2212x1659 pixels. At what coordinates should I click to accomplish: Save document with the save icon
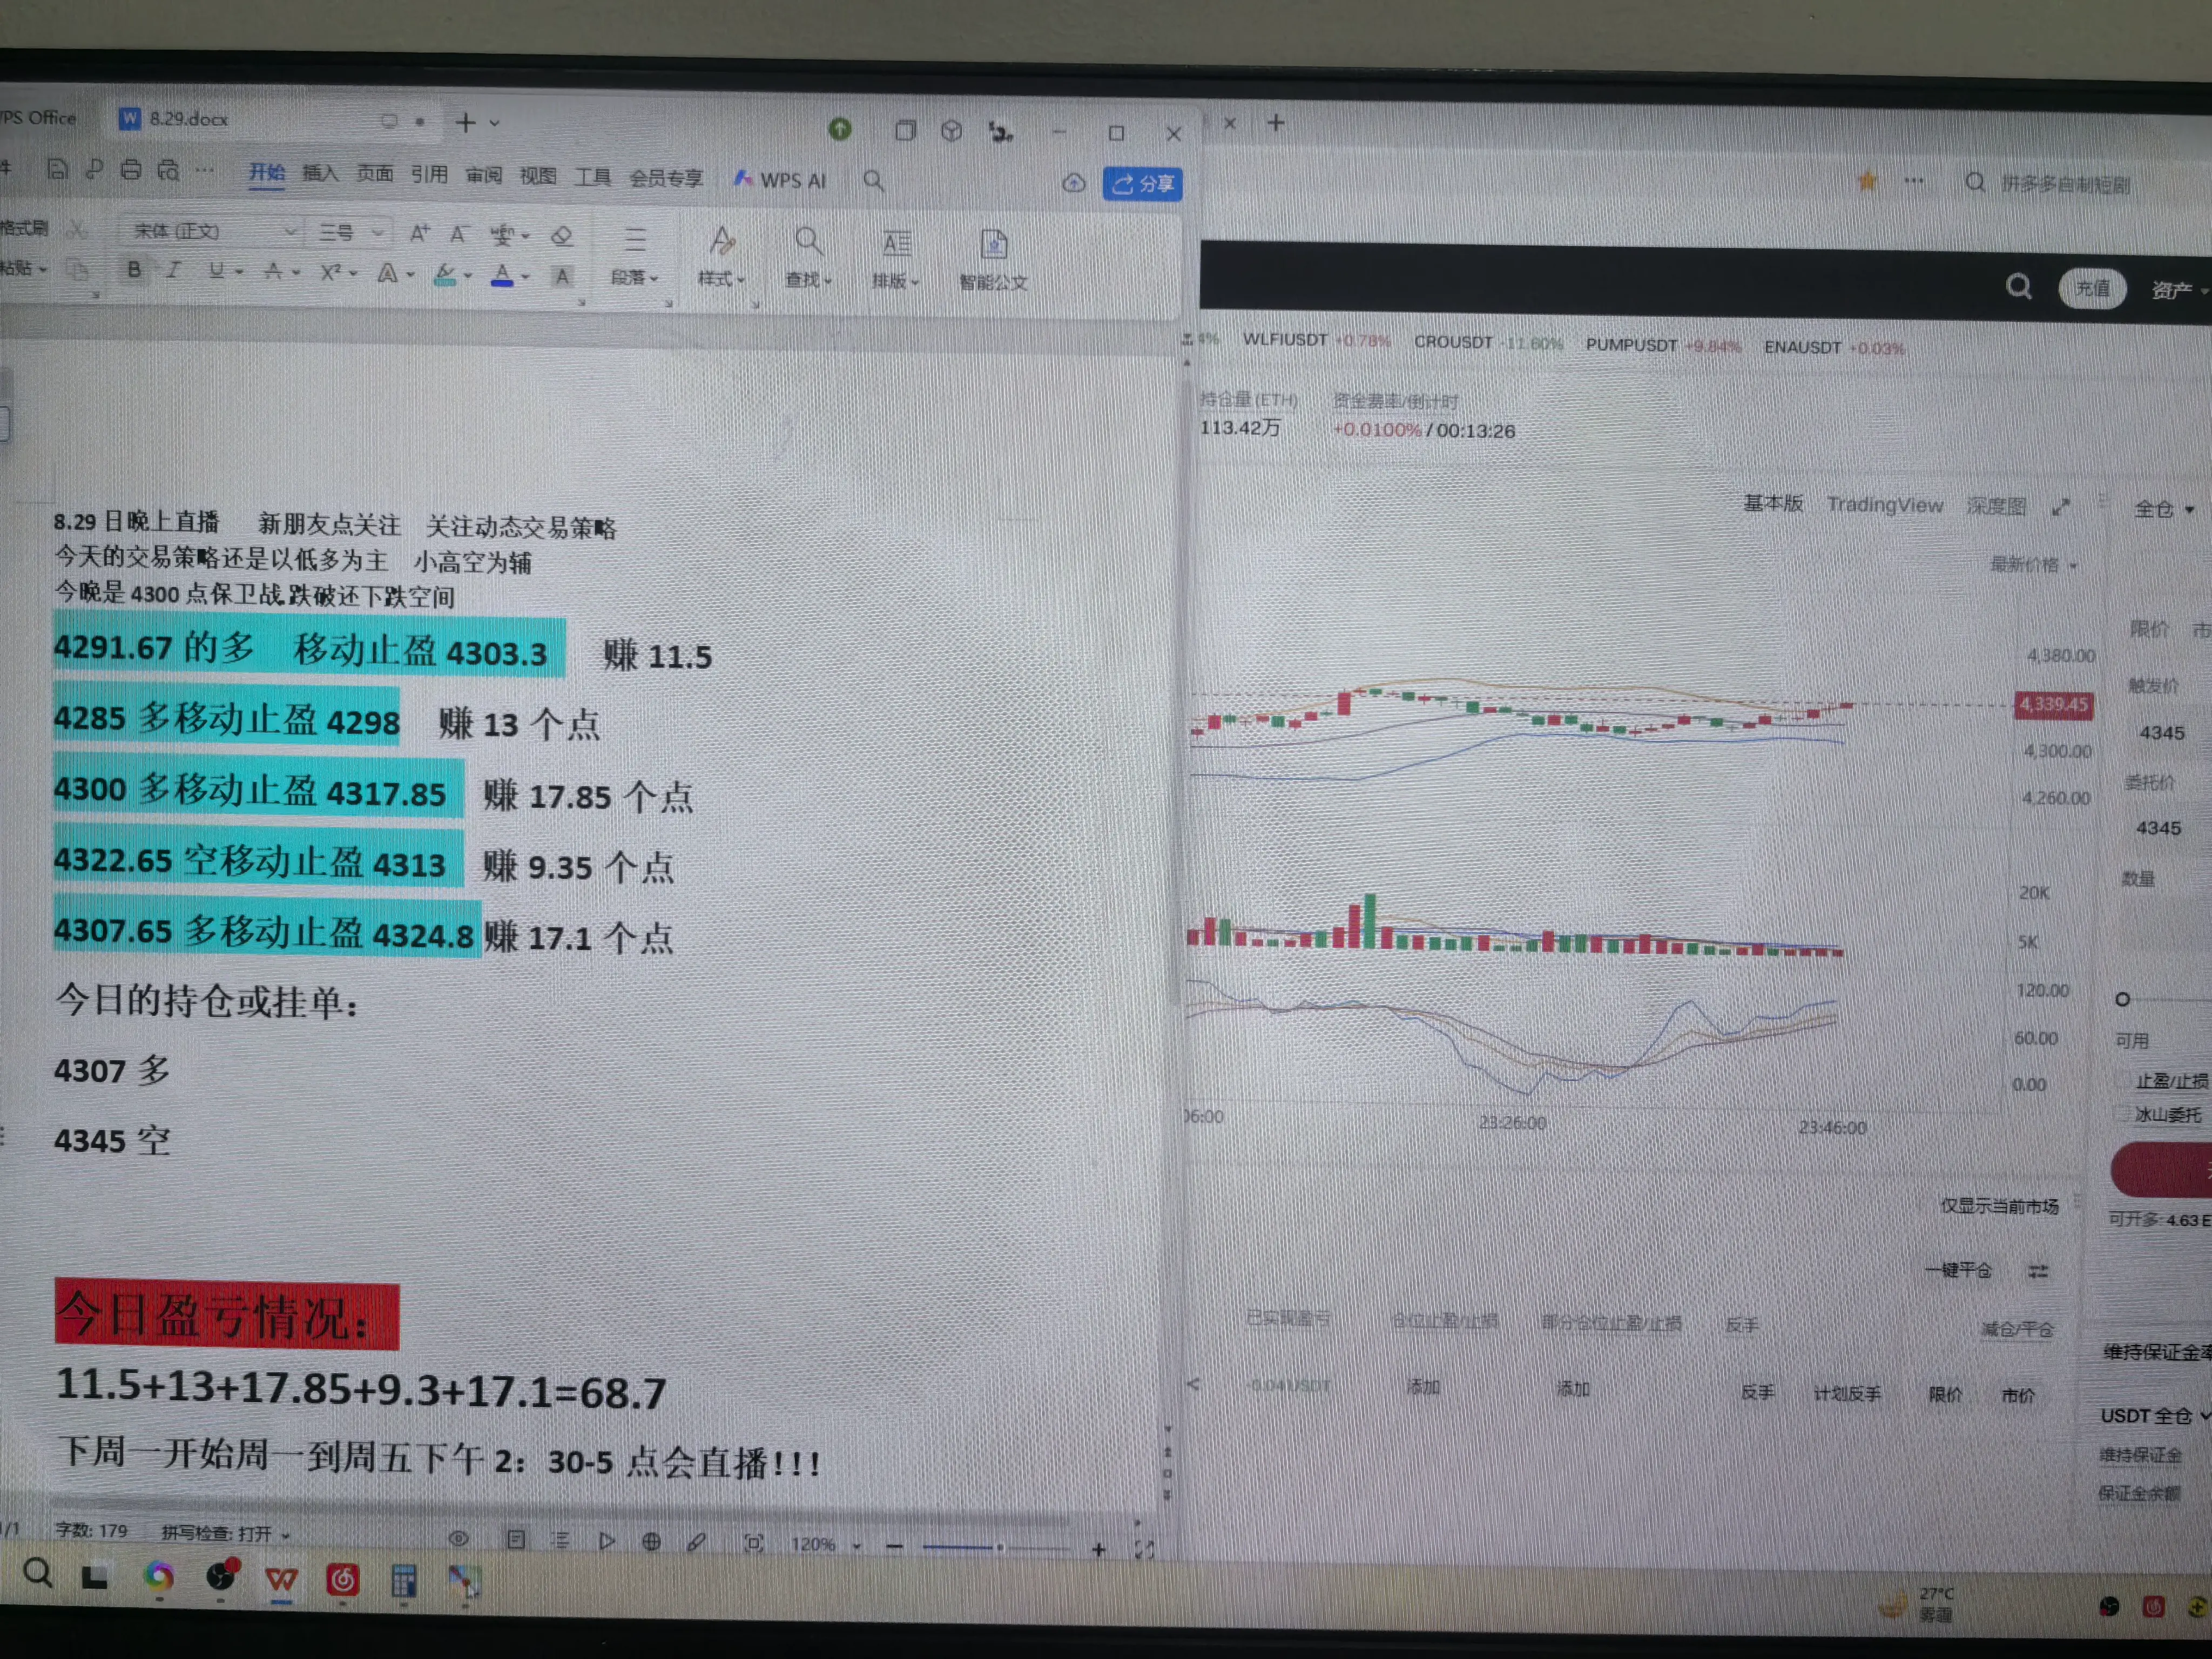tap(58, 169)
